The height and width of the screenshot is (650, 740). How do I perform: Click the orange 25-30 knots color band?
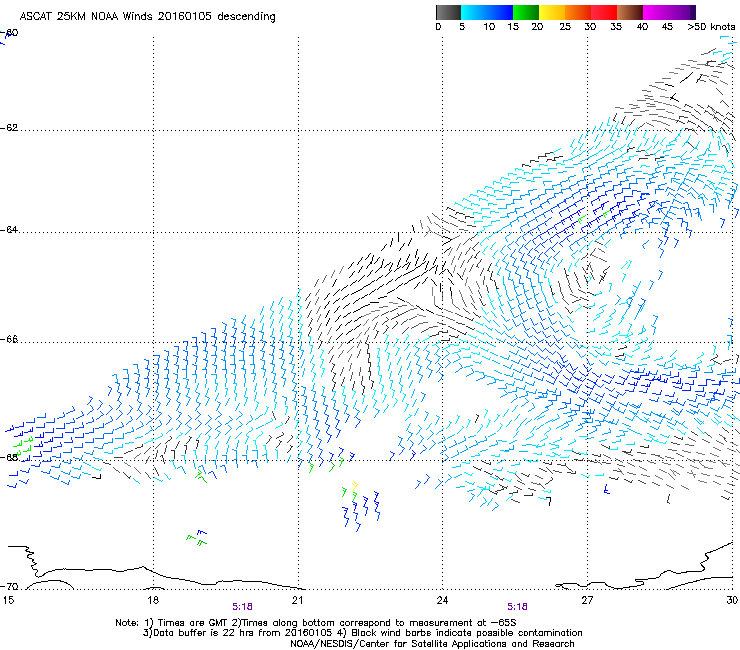pyautogui.click(x=578, y=12)
